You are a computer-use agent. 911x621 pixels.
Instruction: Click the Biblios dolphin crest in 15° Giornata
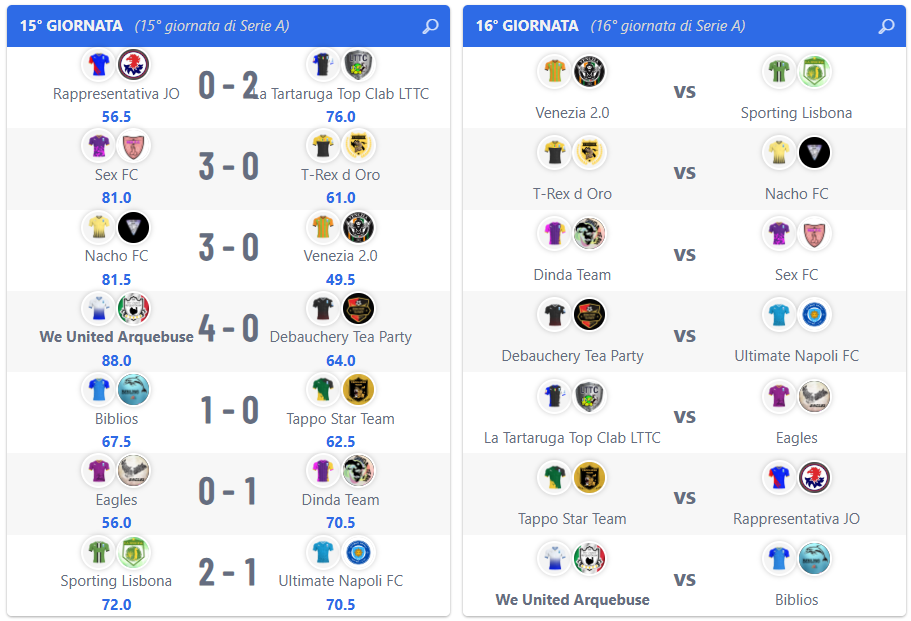click(134, 389)
